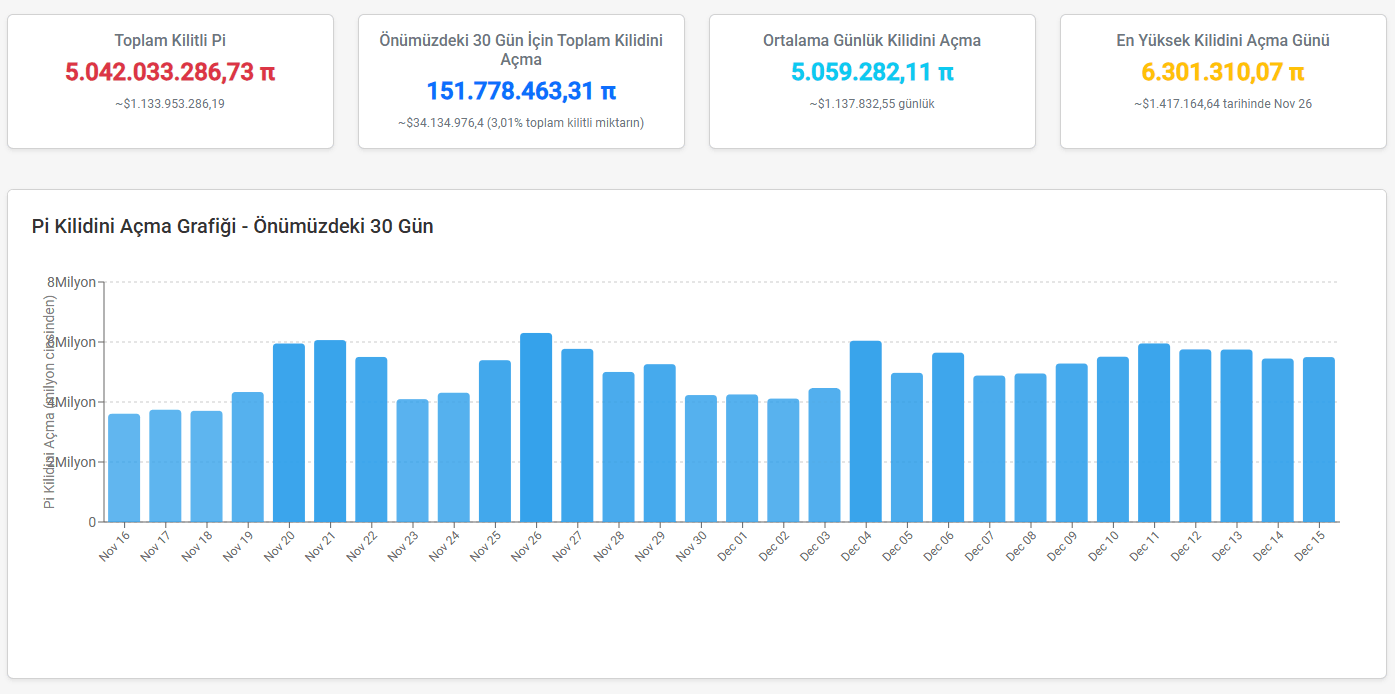Click the 151.778.463,31 π total unlock value
This screenshot has width=1395, height=694.
tap(521, 91)
